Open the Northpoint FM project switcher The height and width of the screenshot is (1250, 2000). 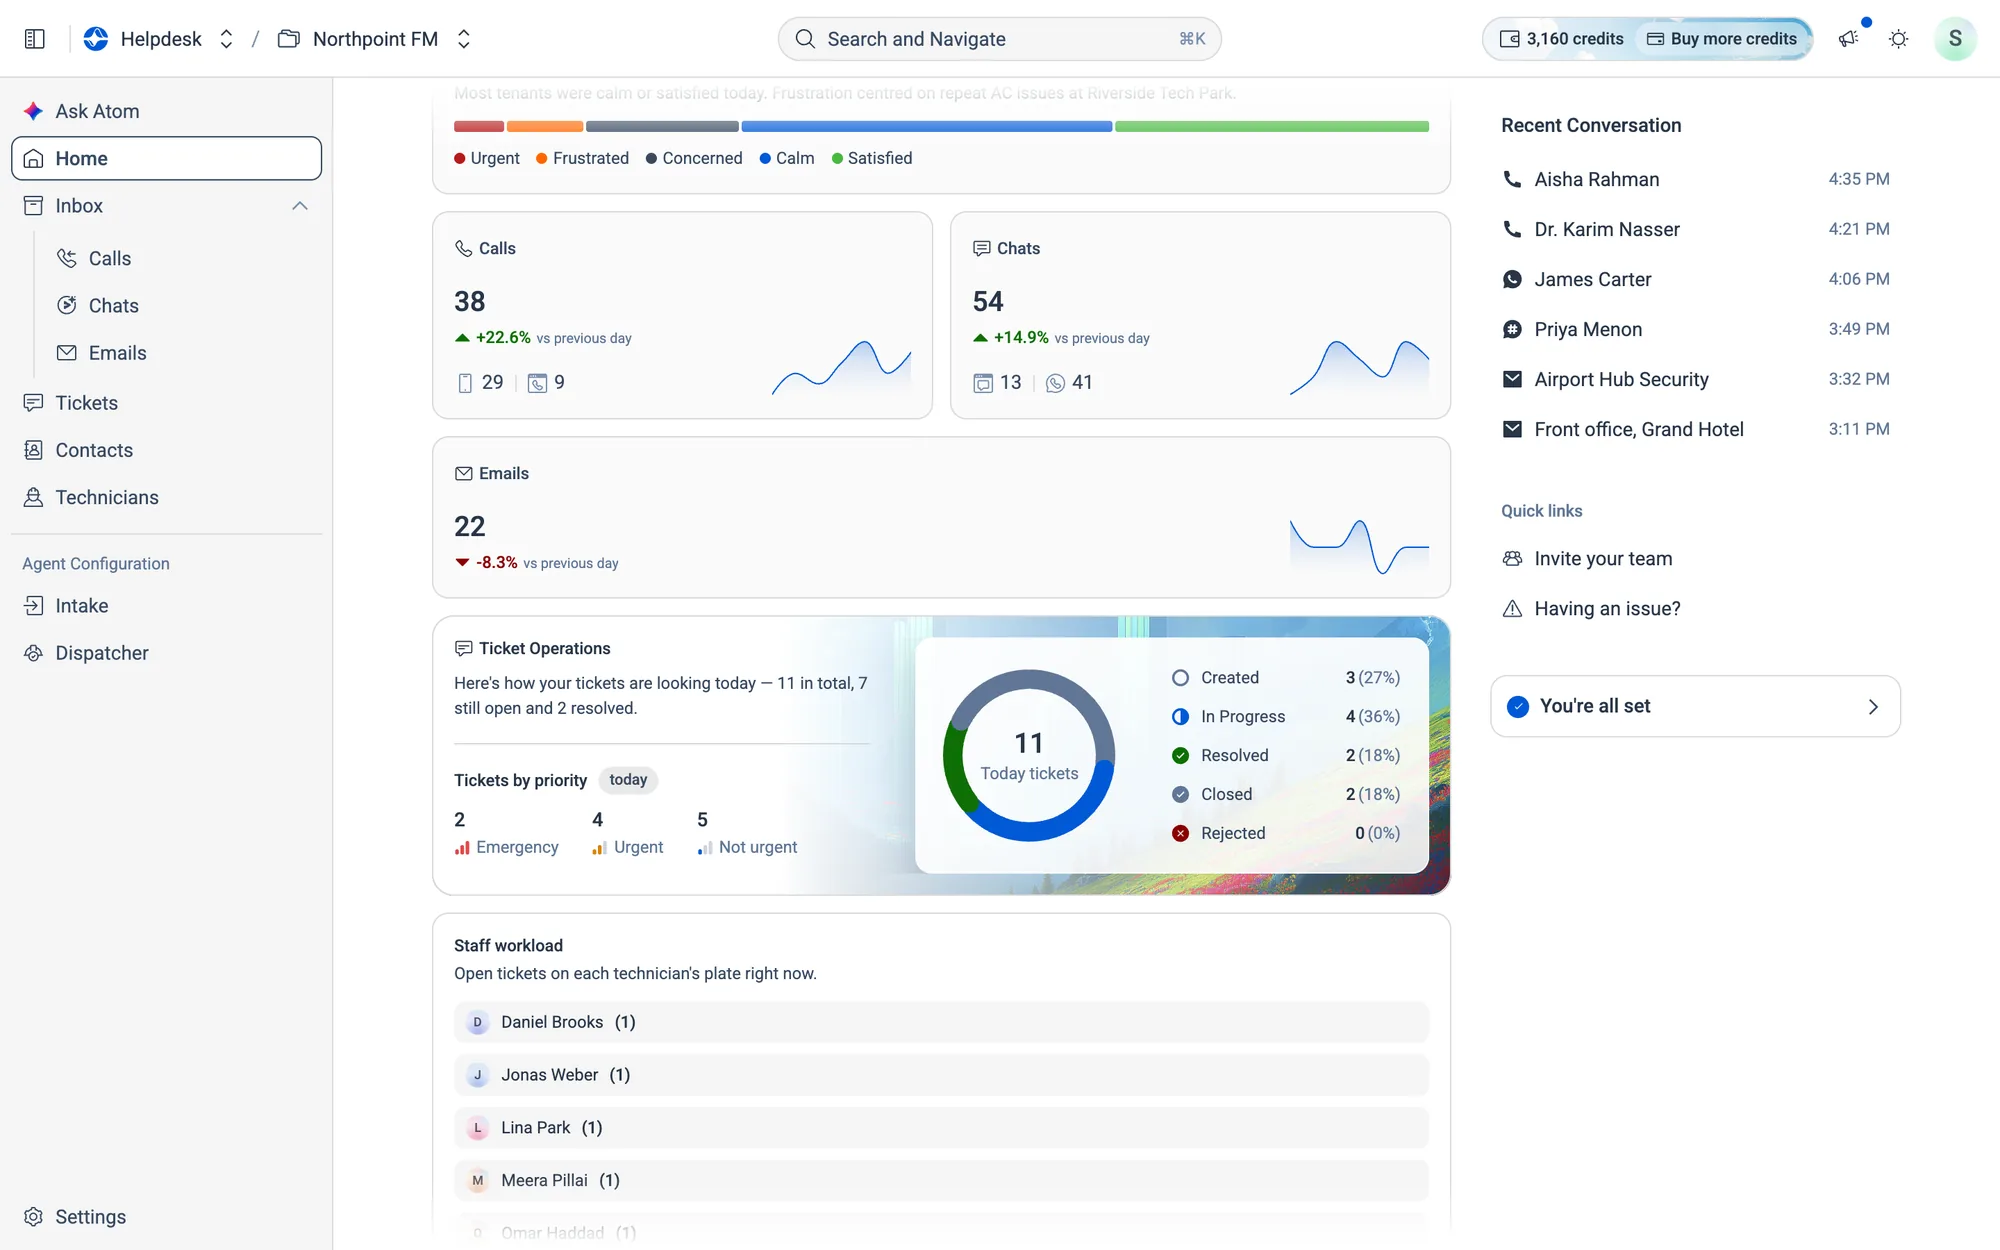tap(375, 39)
